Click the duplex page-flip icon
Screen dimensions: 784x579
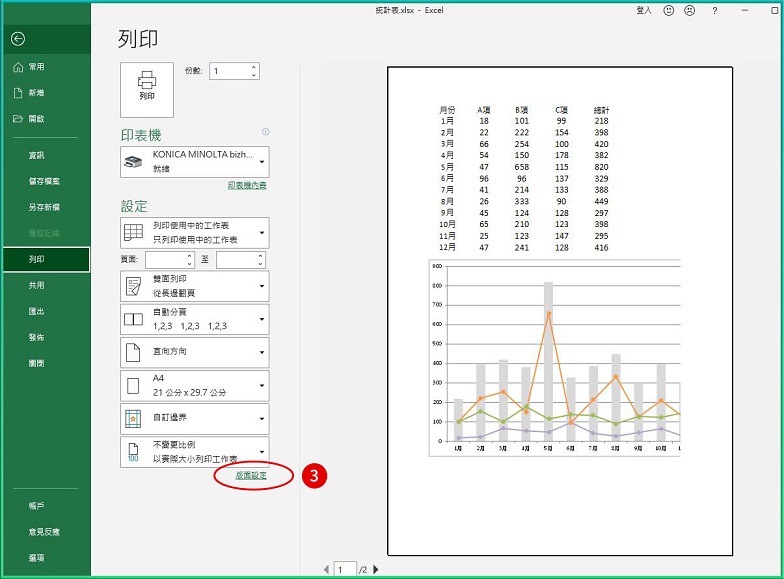[134, 286]
